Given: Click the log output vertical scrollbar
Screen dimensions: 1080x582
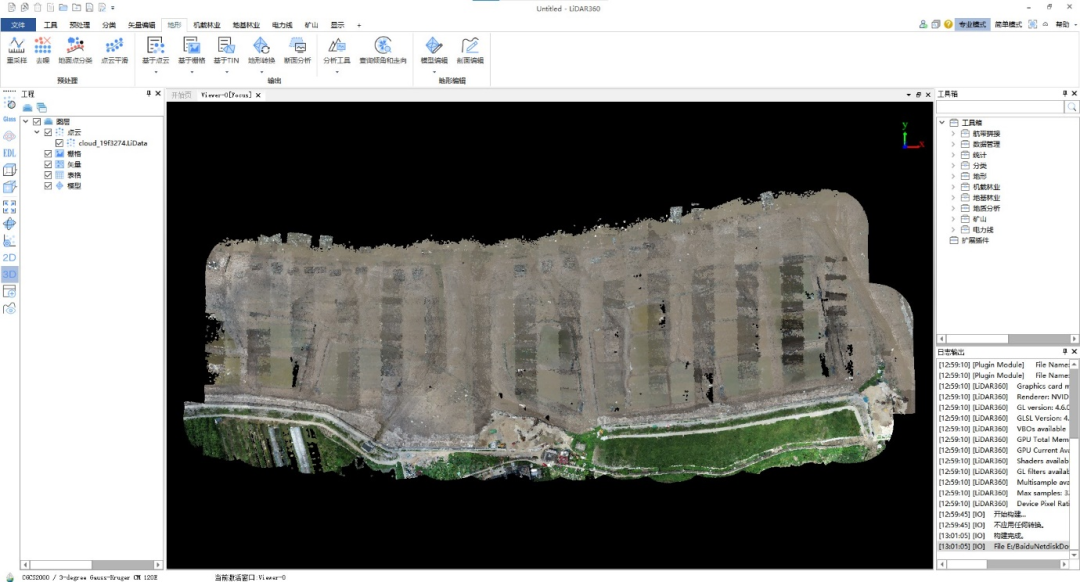Looking at the screenshot, I should [x=1074, y=457].
